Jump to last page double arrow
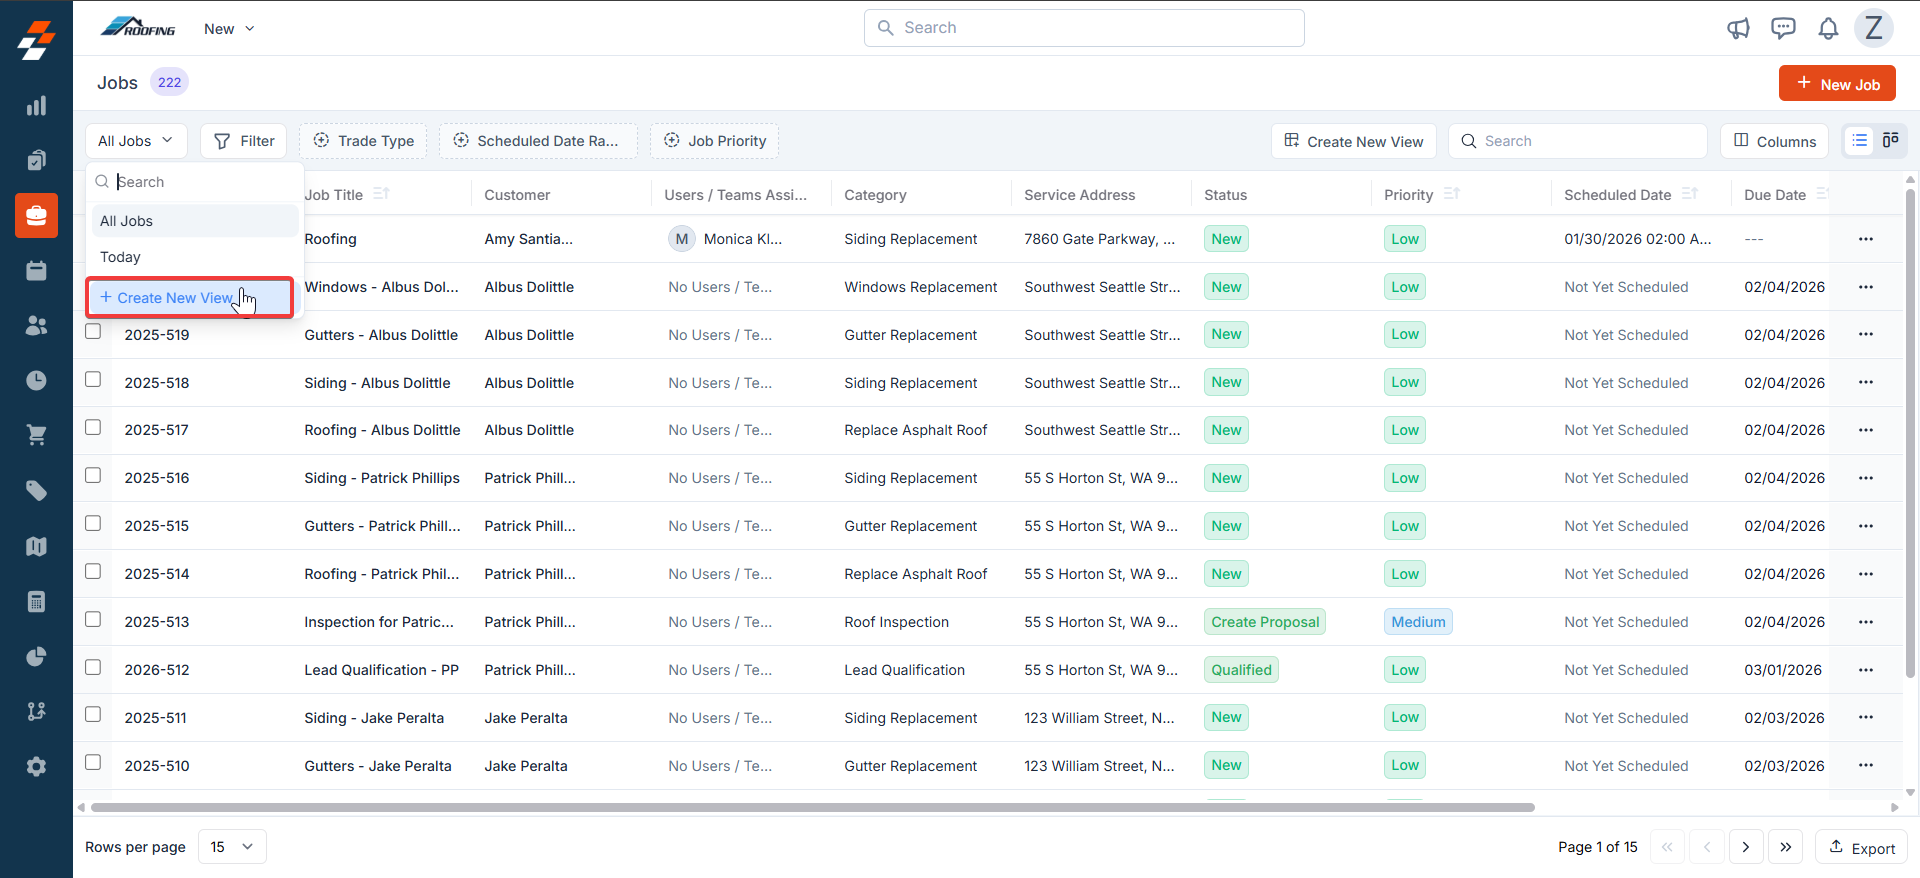The width and height of the screenshot is (1920, 878). [x=1786, y=847]
